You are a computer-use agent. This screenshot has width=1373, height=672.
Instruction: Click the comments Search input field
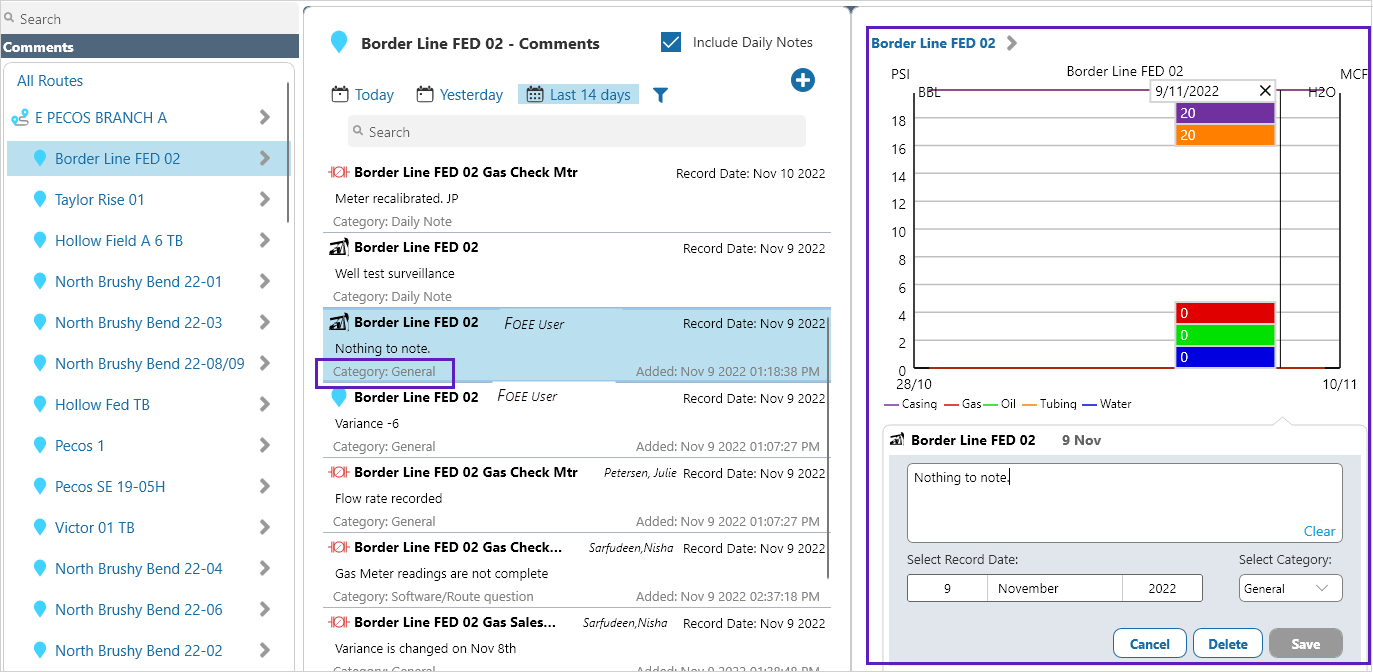pos(577,132)
